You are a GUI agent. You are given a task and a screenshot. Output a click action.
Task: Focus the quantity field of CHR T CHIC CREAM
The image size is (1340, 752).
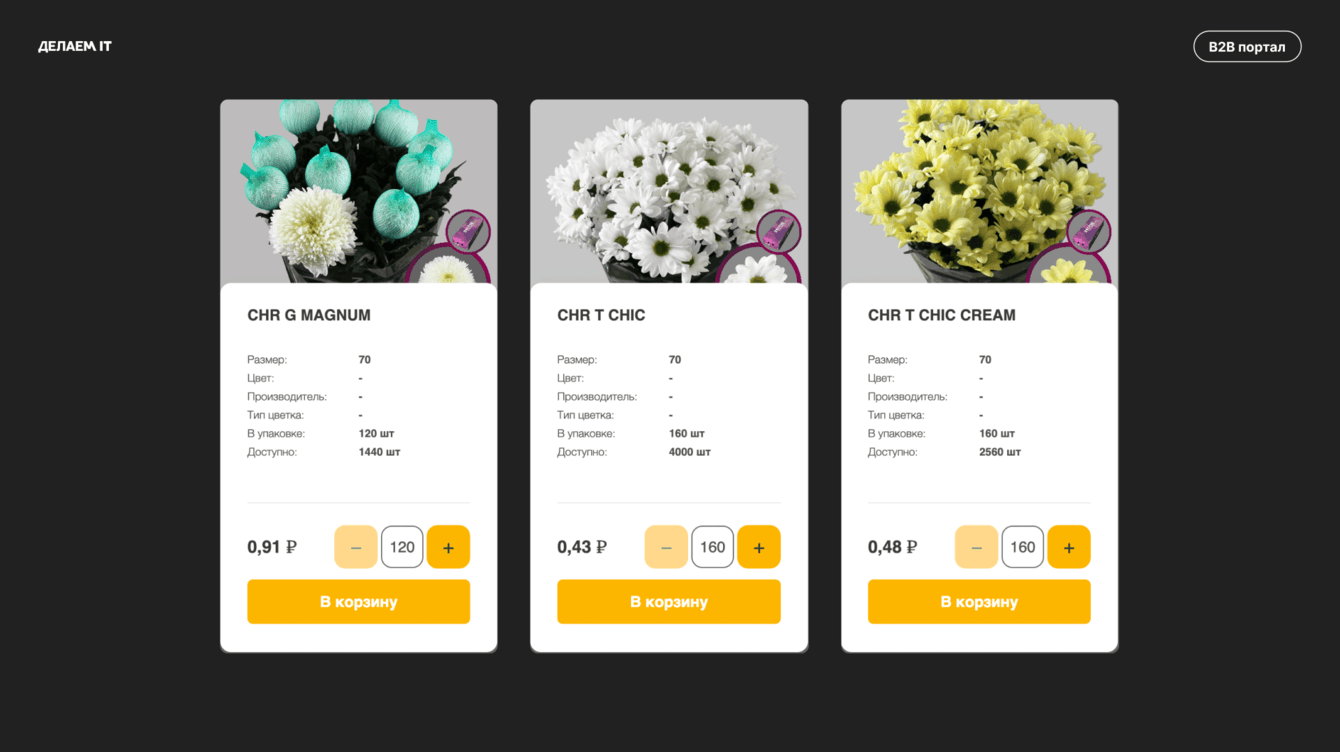point(1023,547)
